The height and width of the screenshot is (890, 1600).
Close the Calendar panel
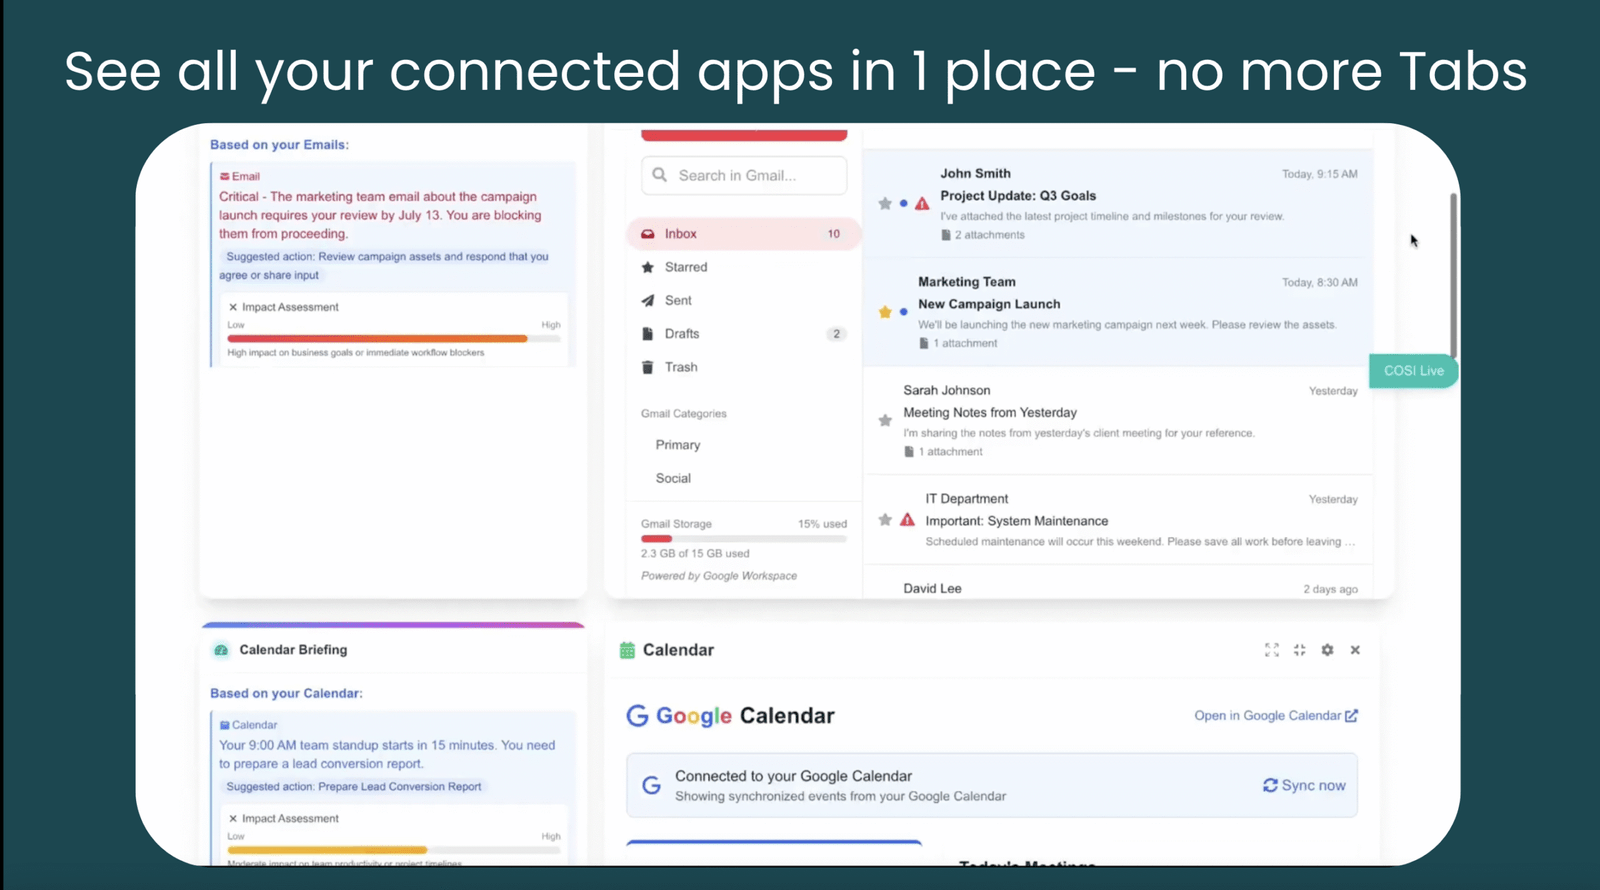pyautogui.click(x=1355, y=650)
